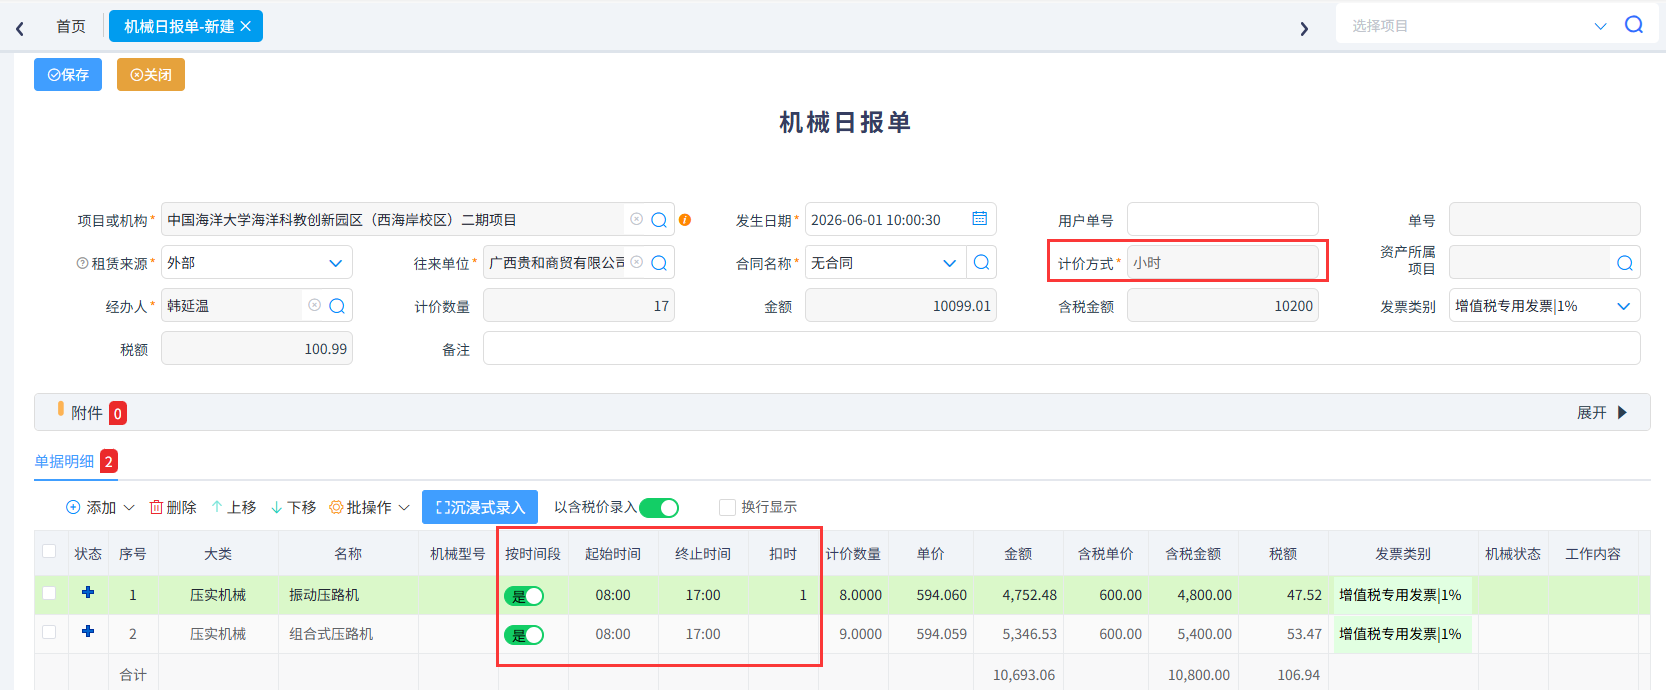Click the plus icon in row 2
This screenshot has height=690, width=1666.
pos(88,632)
